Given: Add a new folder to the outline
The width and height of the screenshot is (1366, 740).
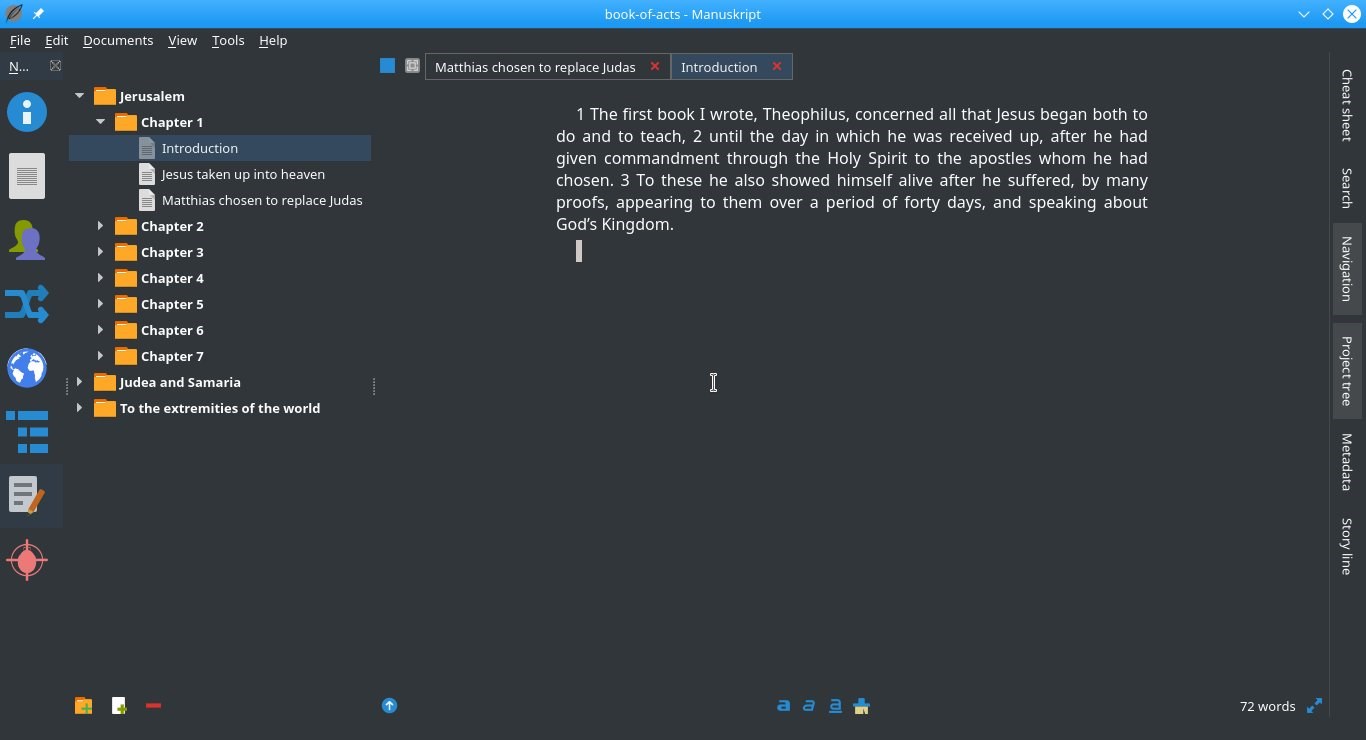Looking at the screenshot, I should tap(84, 706).
